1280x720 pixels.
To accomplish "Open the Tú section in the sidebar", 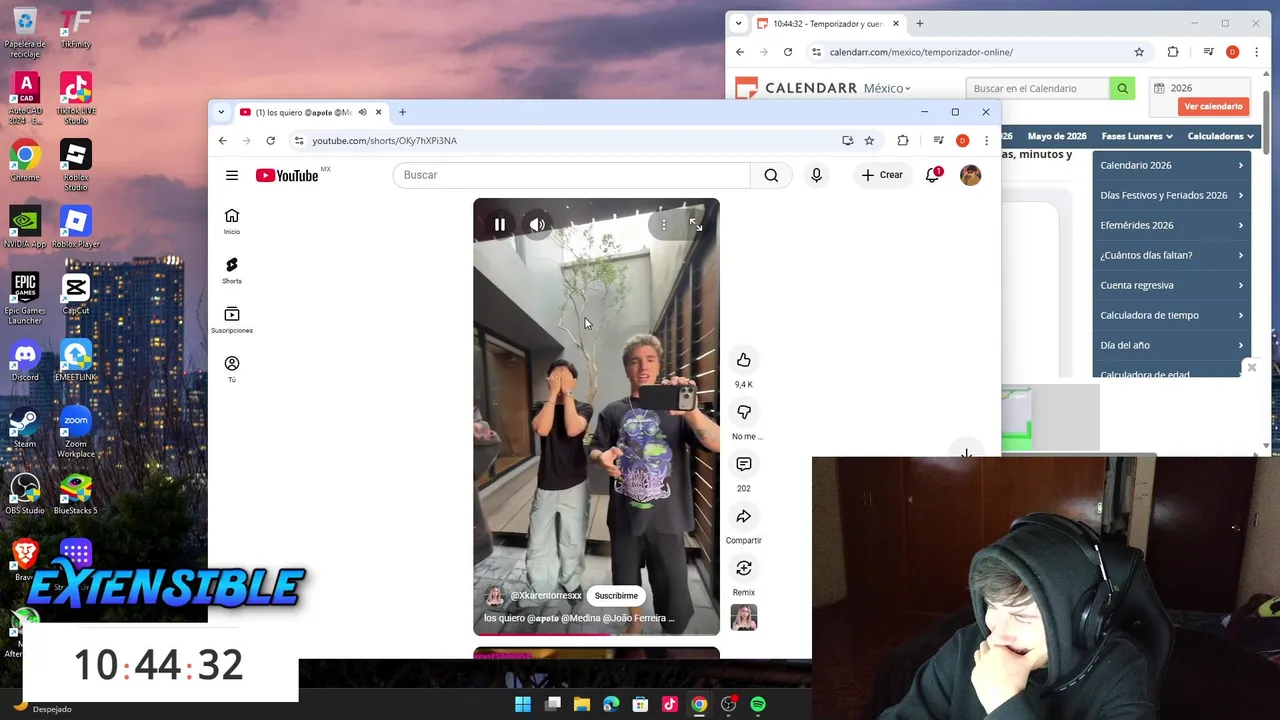I will pos(232,369).
